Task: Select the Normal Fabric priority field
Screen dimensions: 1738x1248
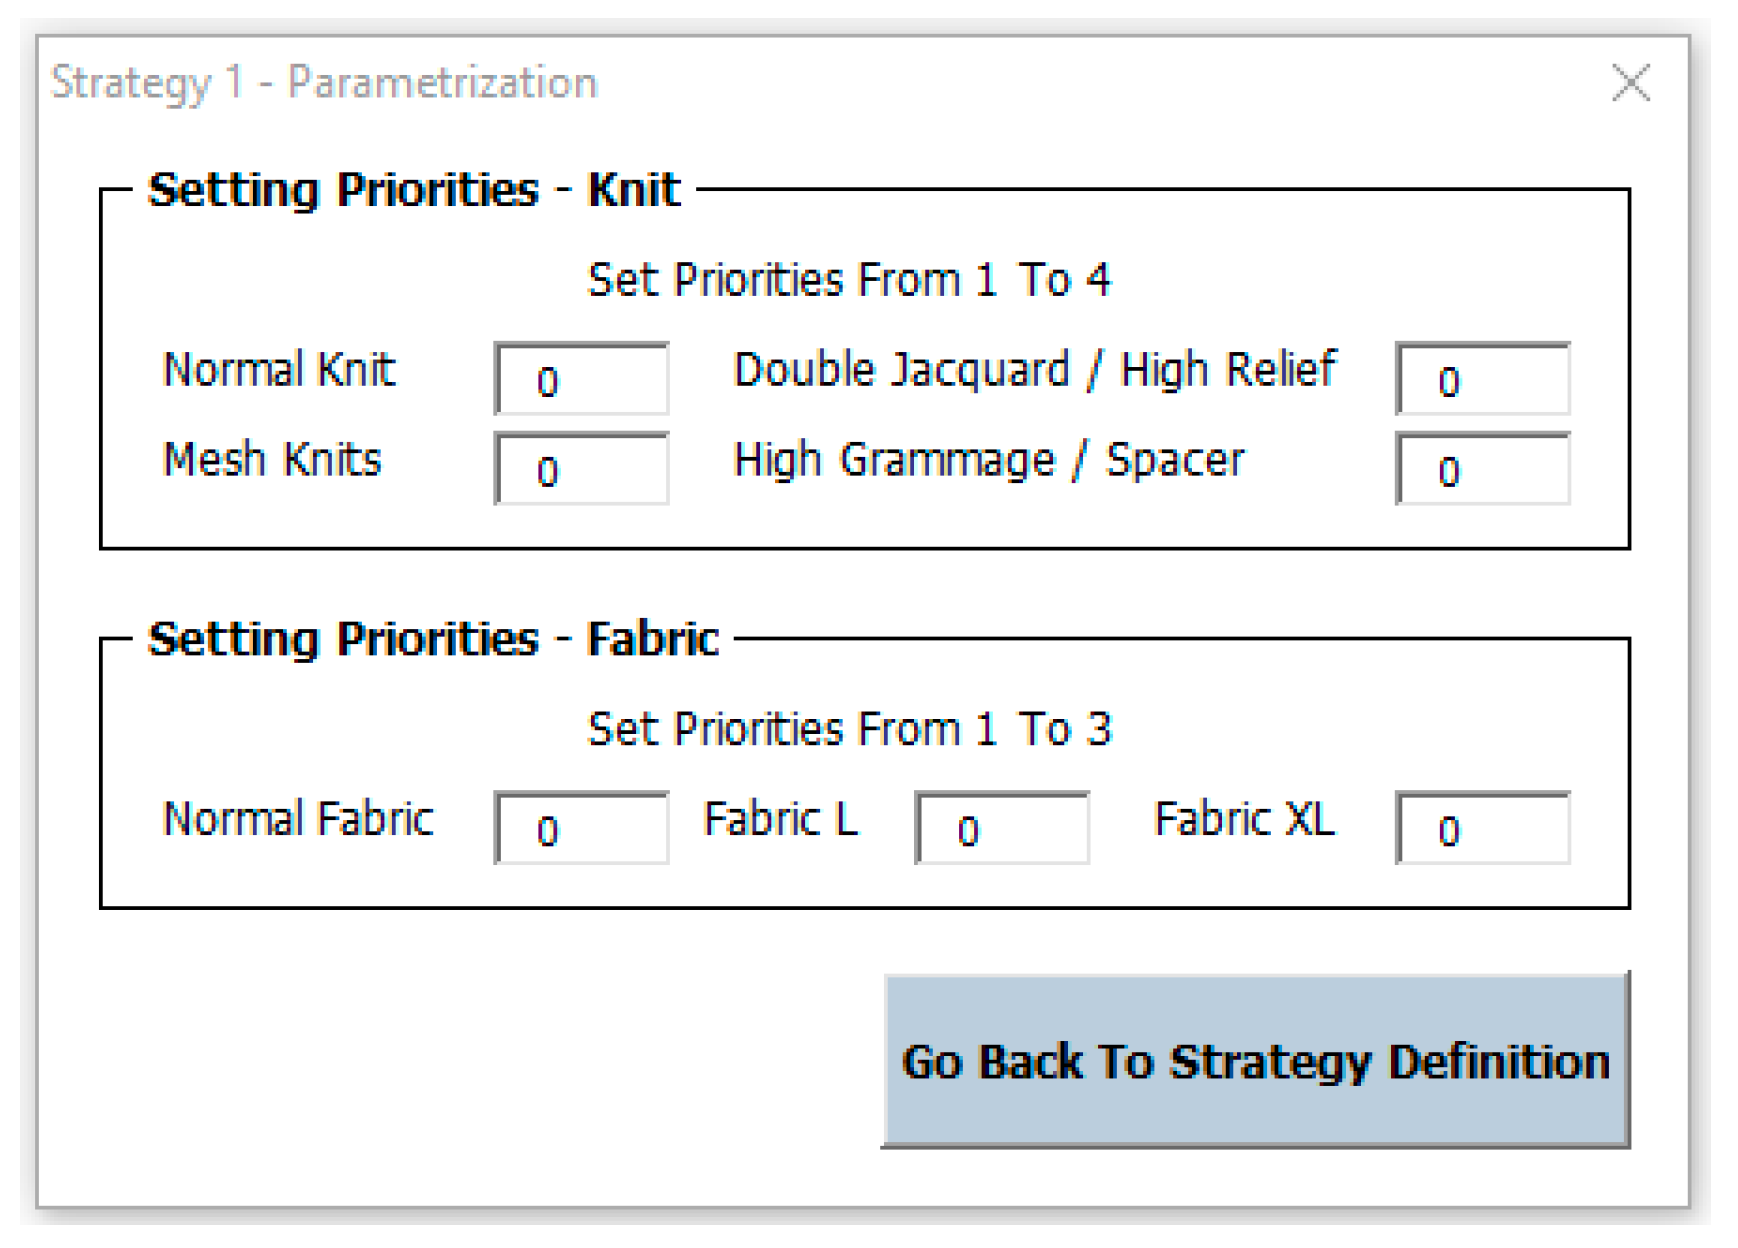Action: (581, 829)
